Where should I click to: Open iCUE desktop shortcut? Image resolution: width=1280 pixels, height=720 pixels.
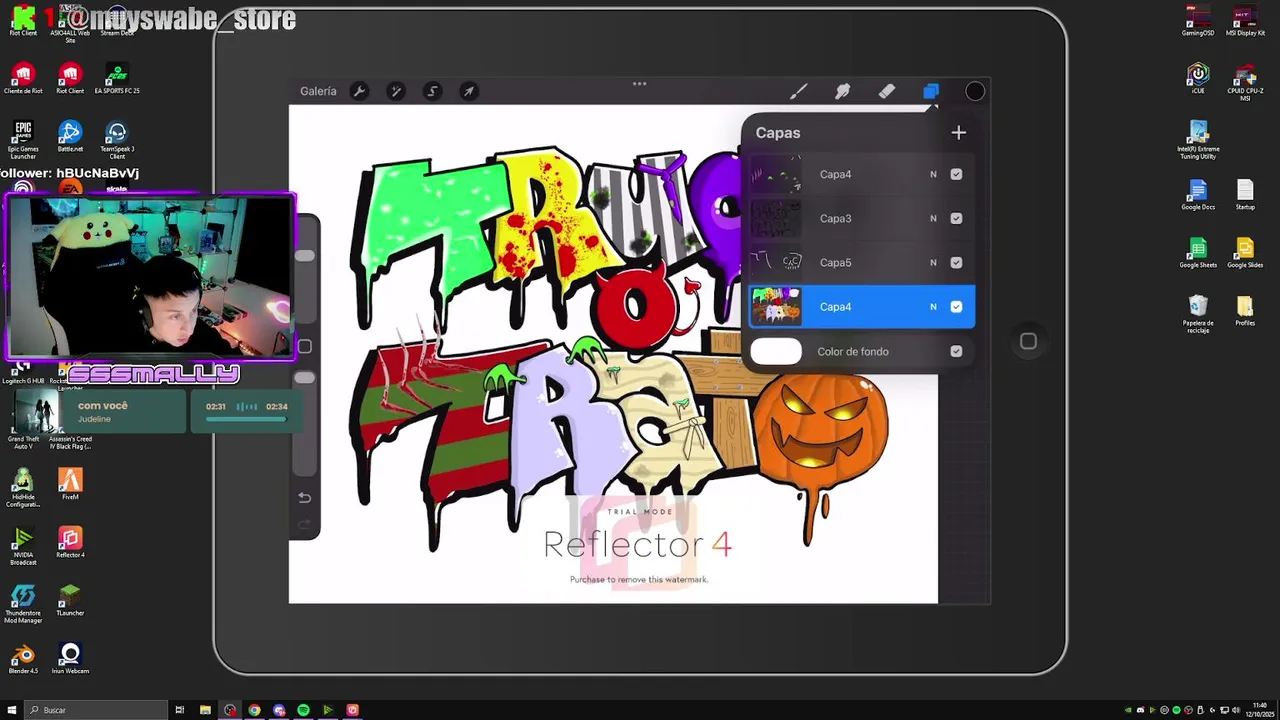[x=1198, y=78]
